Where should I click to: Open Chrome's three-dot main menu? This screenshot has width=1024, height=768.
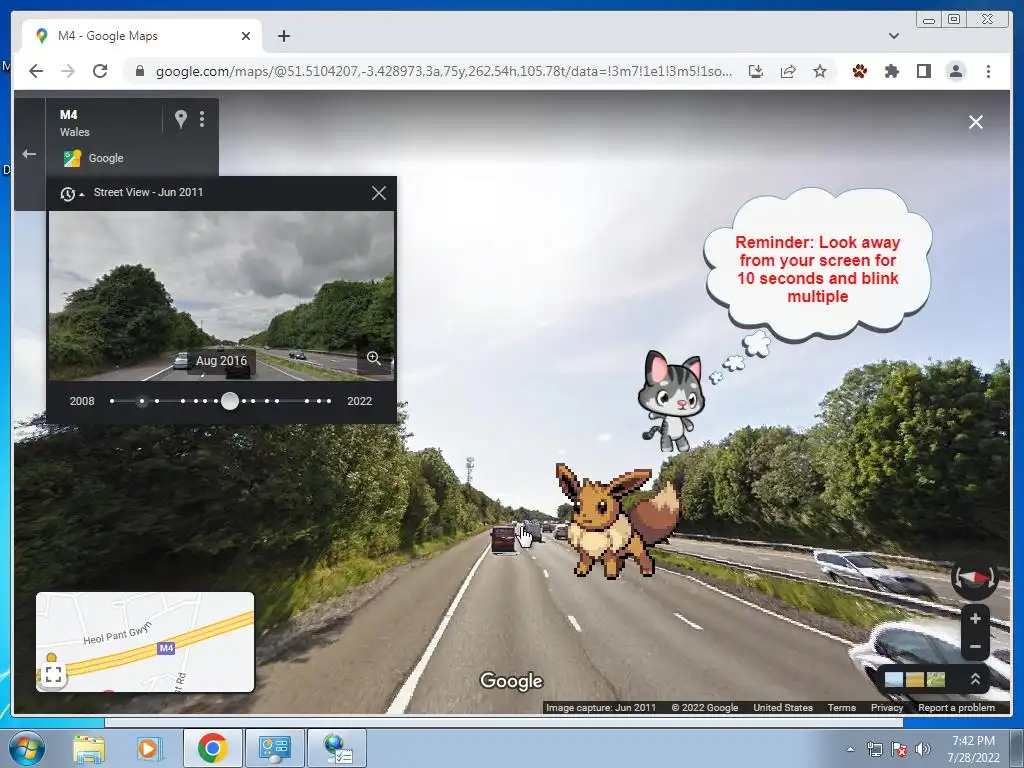(988, 71)
